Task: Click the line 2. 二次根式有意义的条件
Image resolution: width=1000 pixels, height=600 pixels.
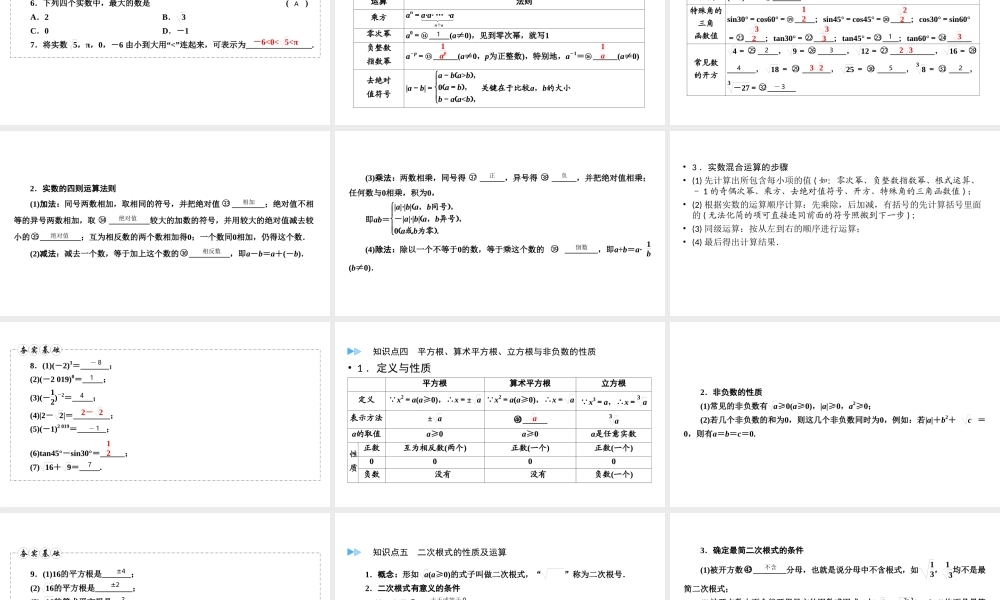Action: coord(413,588)
